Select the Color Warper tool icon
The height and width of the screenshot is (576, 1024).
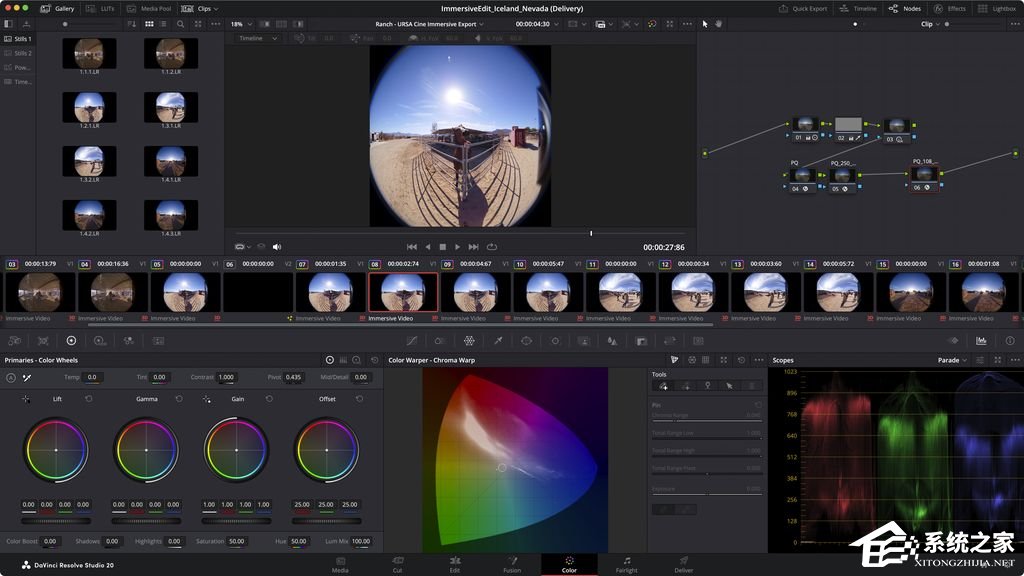coord(469,341)
